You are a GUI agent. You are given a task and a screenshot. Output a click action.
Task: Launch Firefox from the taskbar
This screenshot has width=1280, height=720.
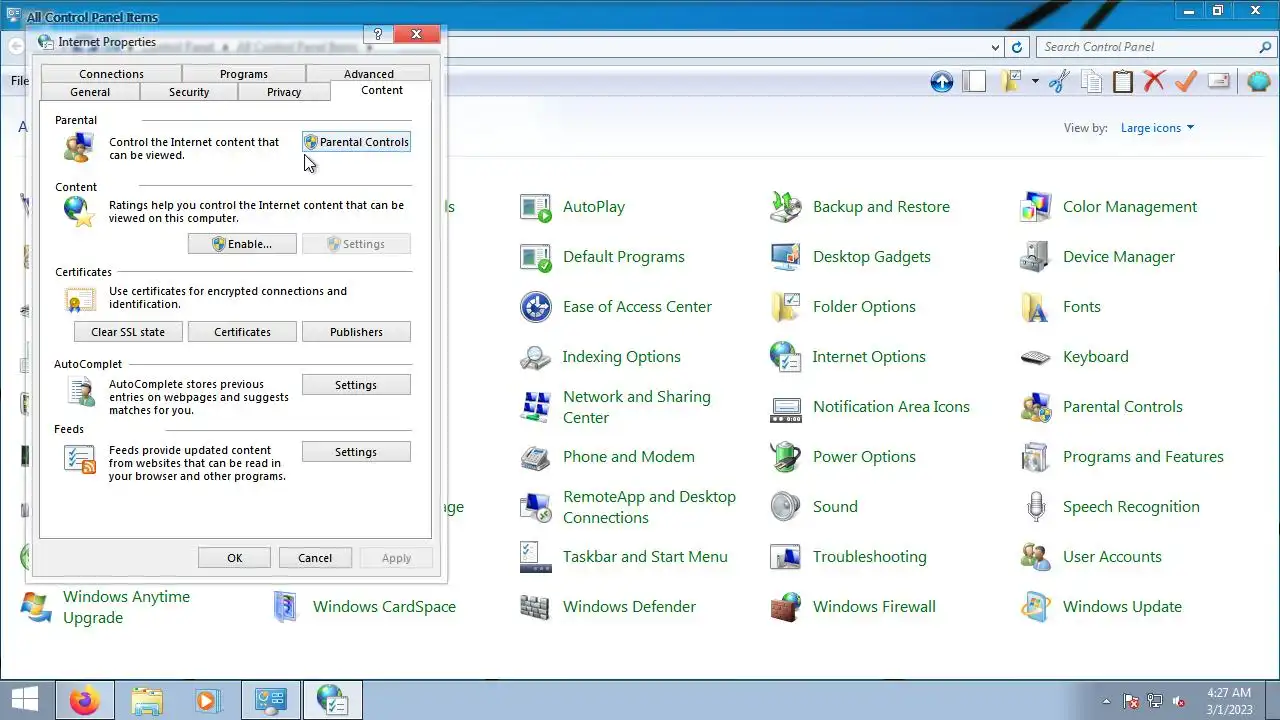pos(85,701)
